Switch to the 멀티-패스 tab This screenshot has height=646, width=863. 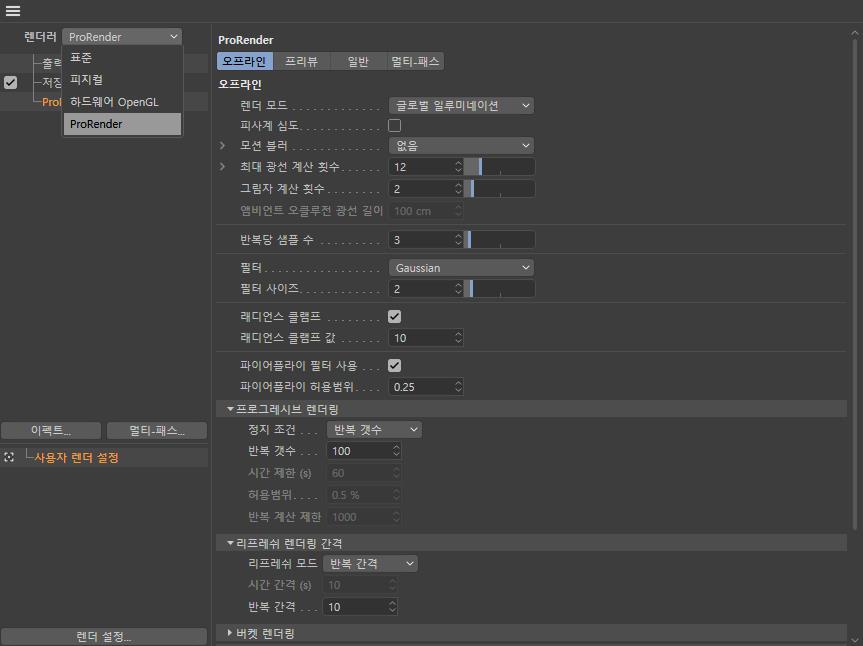(x=415, y=61)
